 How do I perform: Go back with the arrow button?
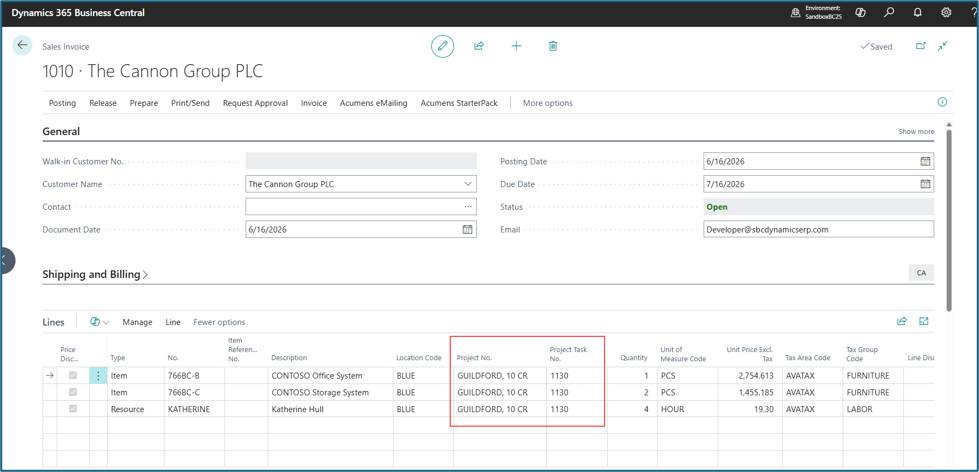tap(22, 46)
